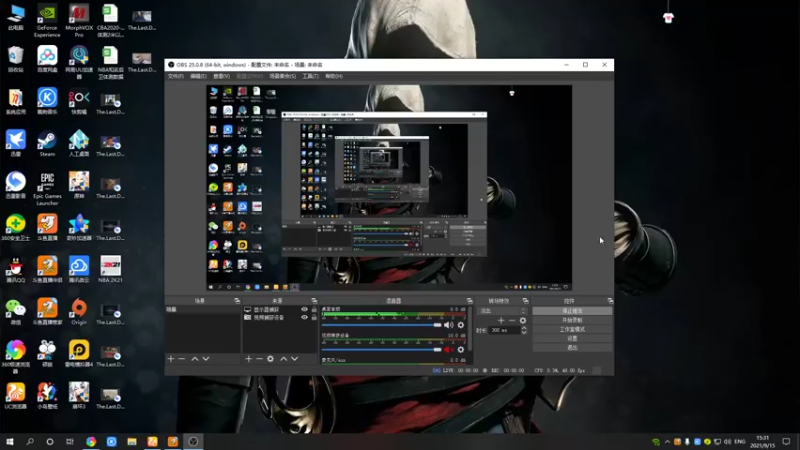Open the NBA 2K21 desktop shortcut
This screenshot has width=800, height=450.
[110, 270]
